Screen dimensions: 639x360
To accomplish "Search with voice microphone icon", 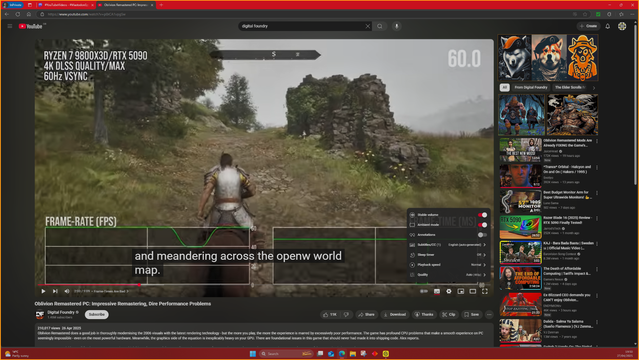I will coord(396,26).
